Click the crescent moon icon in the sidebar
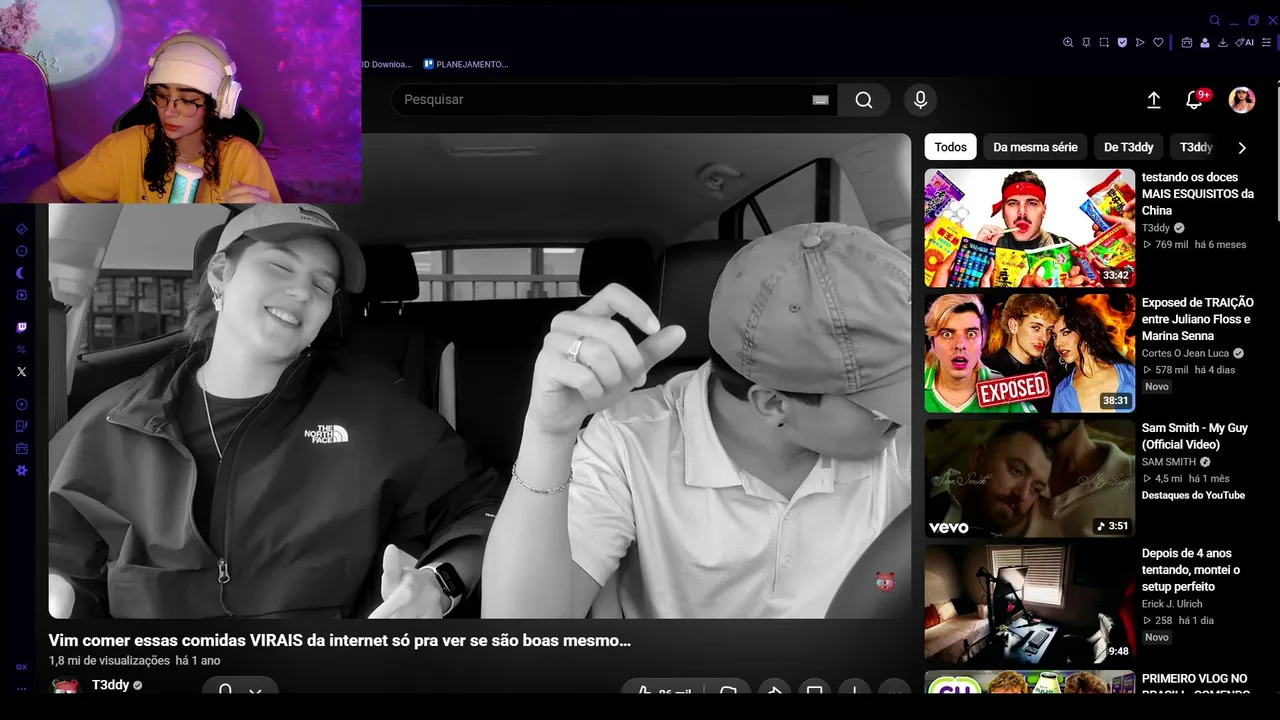 point(22,273)
